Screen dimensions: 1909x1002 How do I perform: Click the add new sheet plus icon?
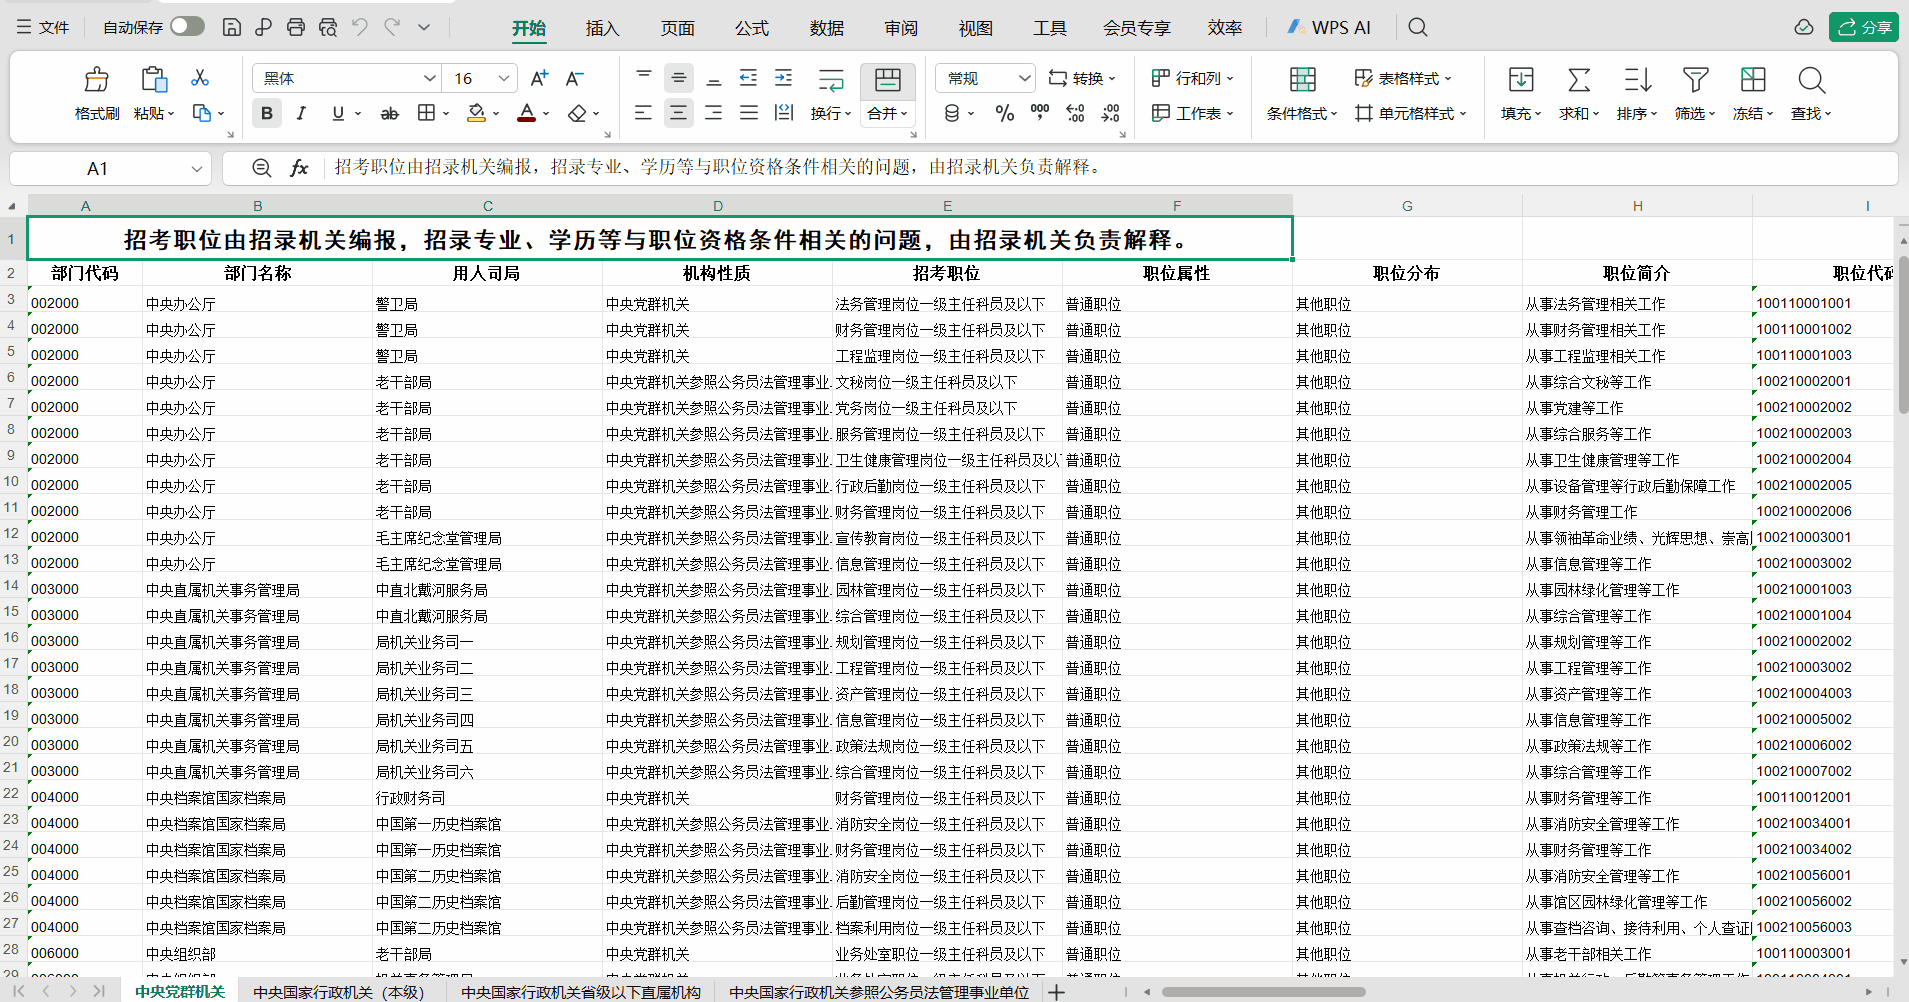click(x=1056, y=992)
